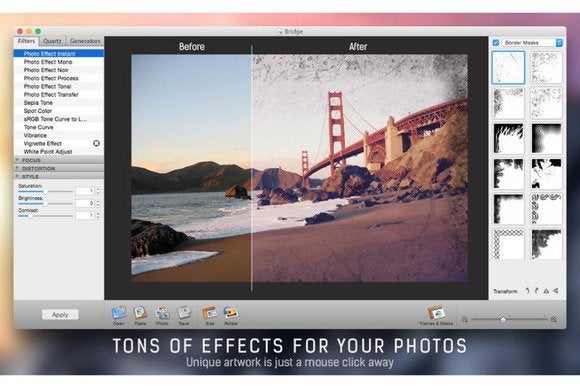Select the Sepia Tone filter
This screenshot has height=388, width=580.
click(59, 102)
